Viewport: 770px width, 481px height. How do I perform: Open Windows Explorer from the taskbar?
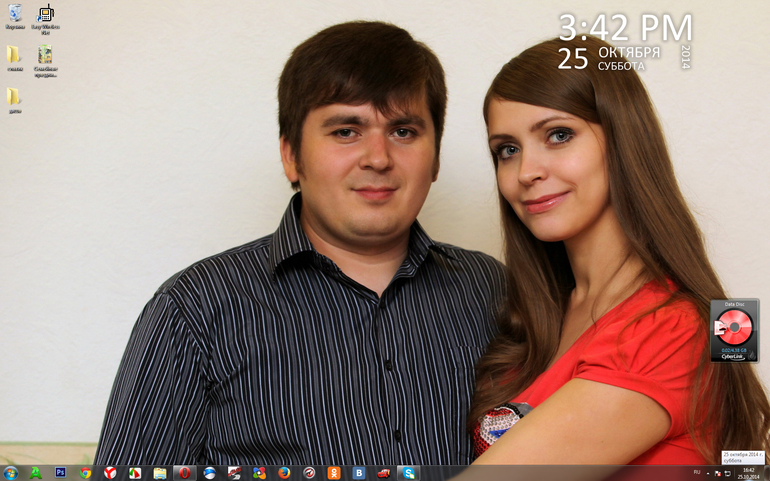click(160, 473)
